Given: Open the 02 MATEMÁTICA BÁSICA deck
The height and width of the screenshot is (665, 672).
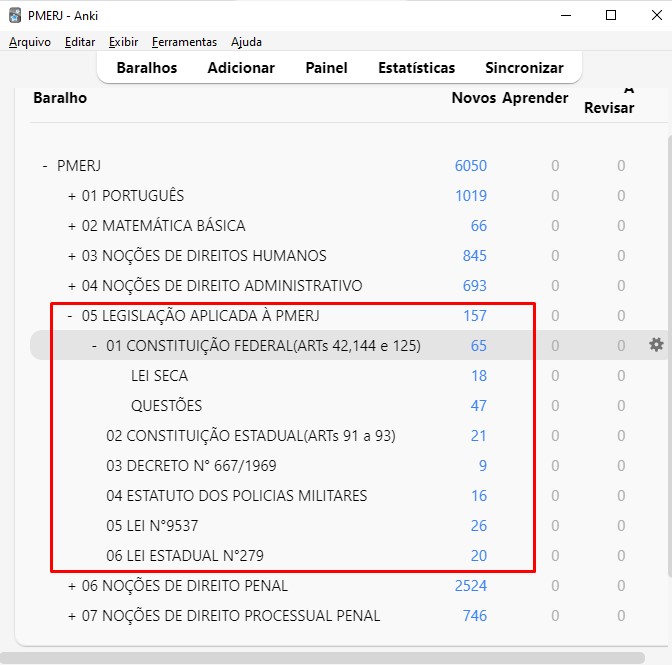Looking at the screenshot, I should pyautogui.click(x=164, y=226).
